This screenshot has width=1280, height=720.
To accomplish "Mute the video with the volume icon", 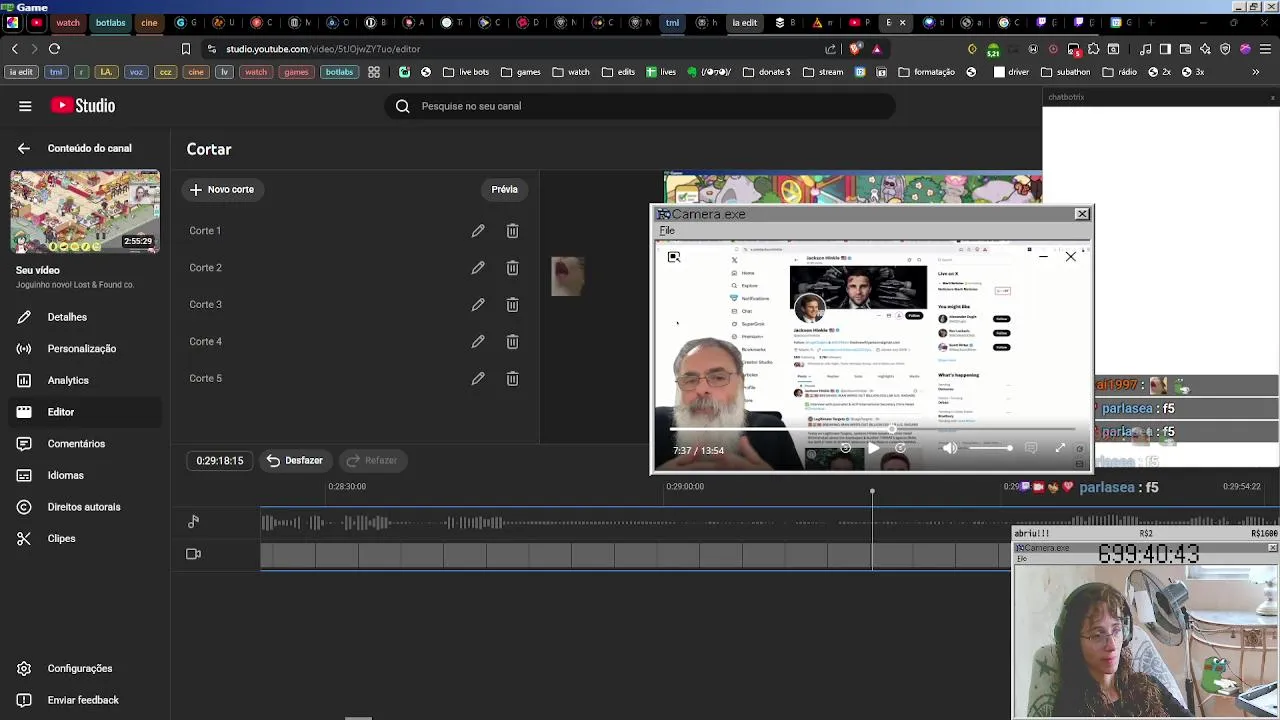I will click(x=949, y=449).
